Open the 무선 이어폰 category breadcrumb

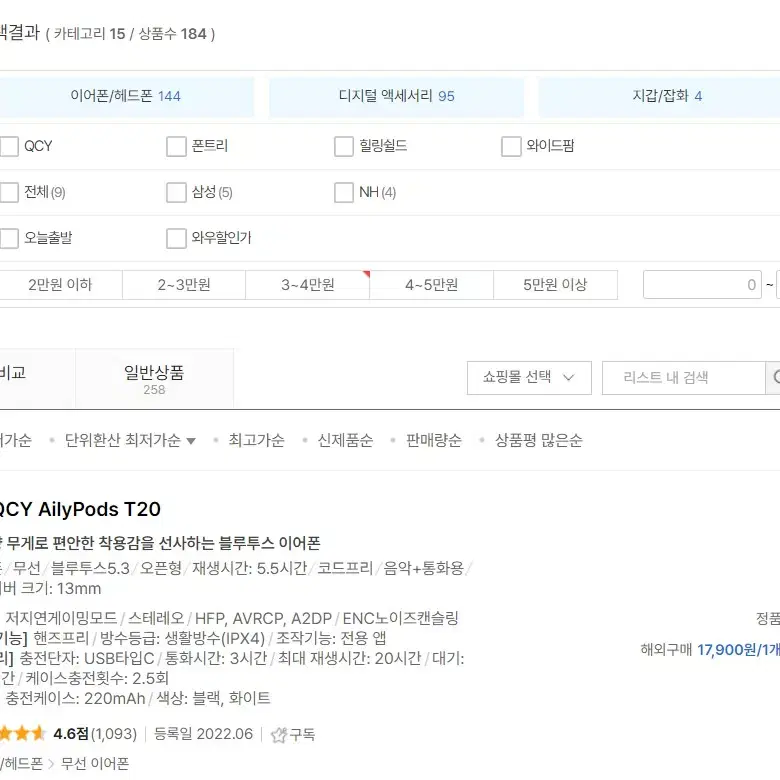[95, 764]
